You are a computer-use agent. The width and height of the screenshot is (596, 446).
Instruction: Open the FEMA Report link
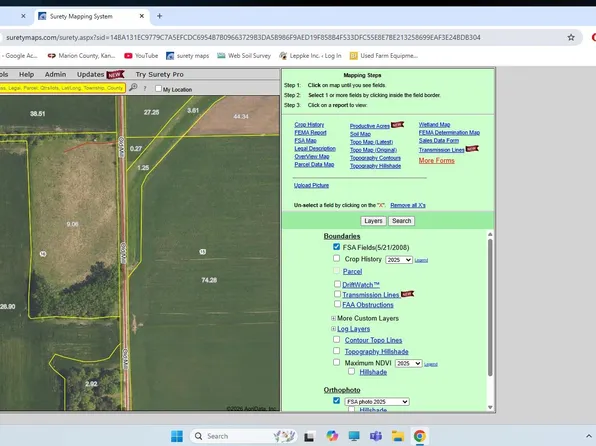(310, 133)
